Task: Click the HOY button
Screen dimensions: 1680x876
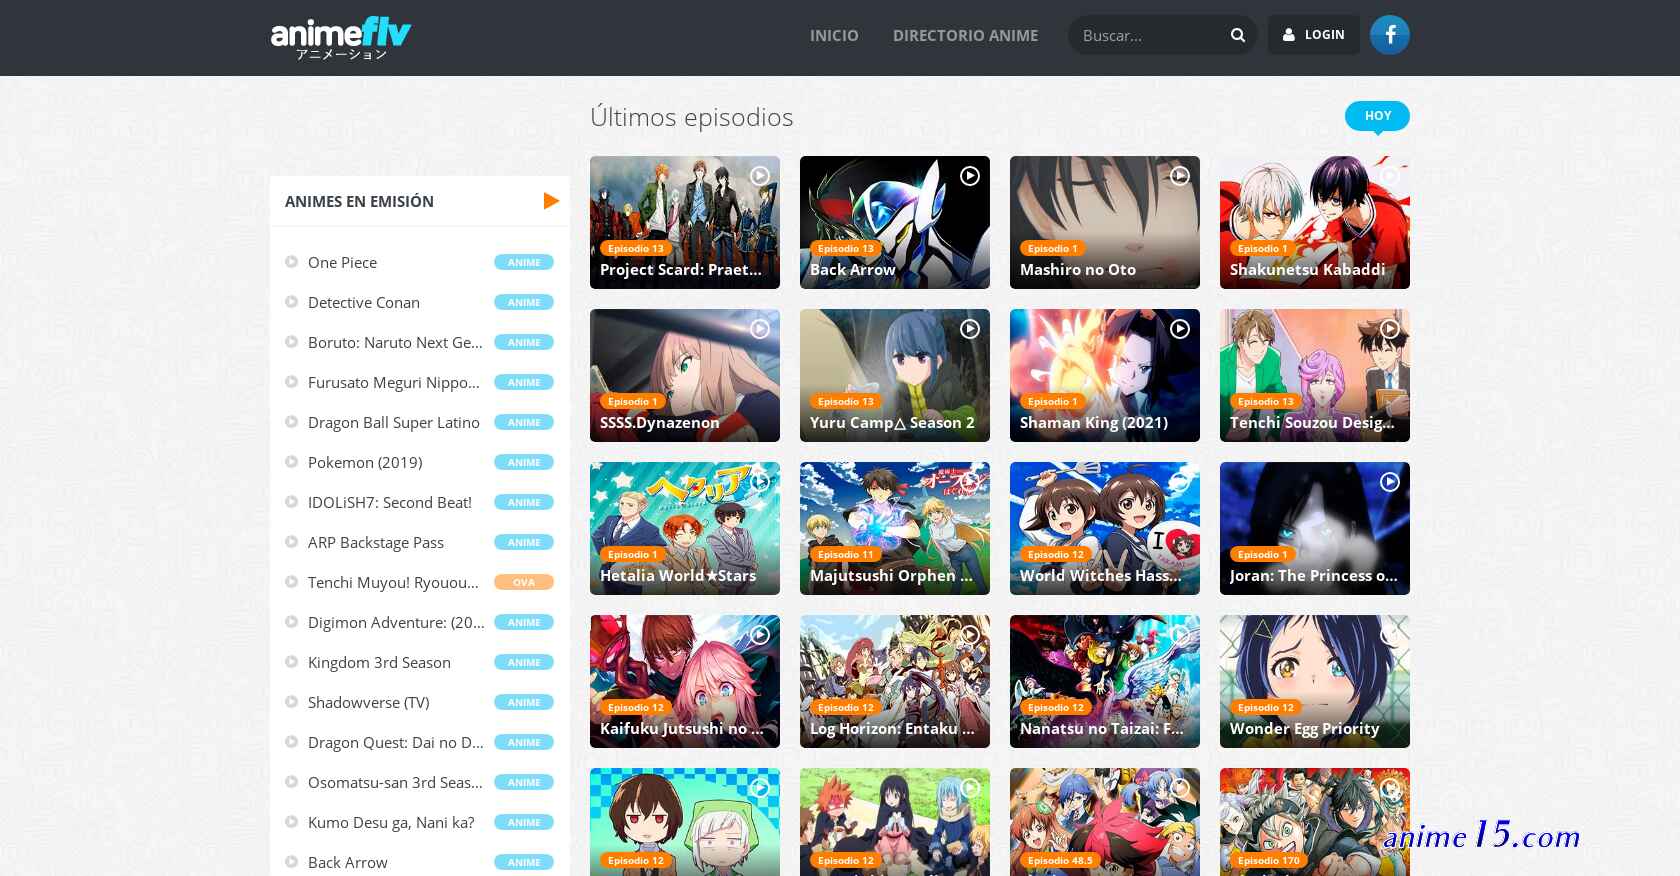Action: pos(1378,116)
